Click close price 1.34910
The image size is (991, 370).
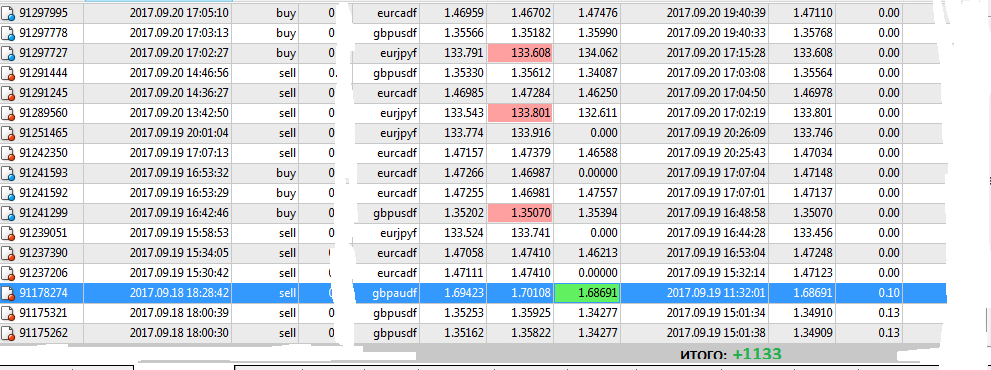tap(813, 313)
